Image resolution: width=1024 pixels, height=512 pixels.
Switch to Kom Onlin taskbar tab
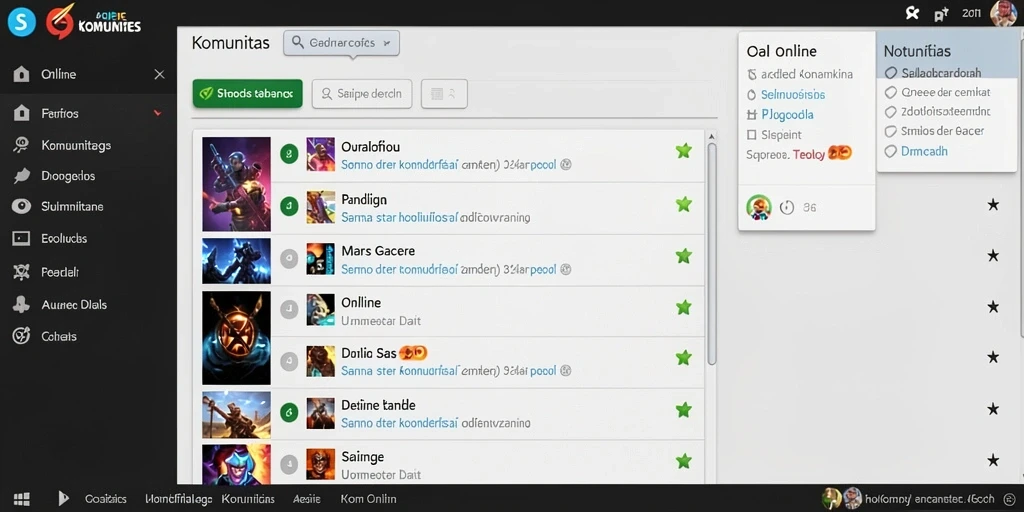pos(368,499)
